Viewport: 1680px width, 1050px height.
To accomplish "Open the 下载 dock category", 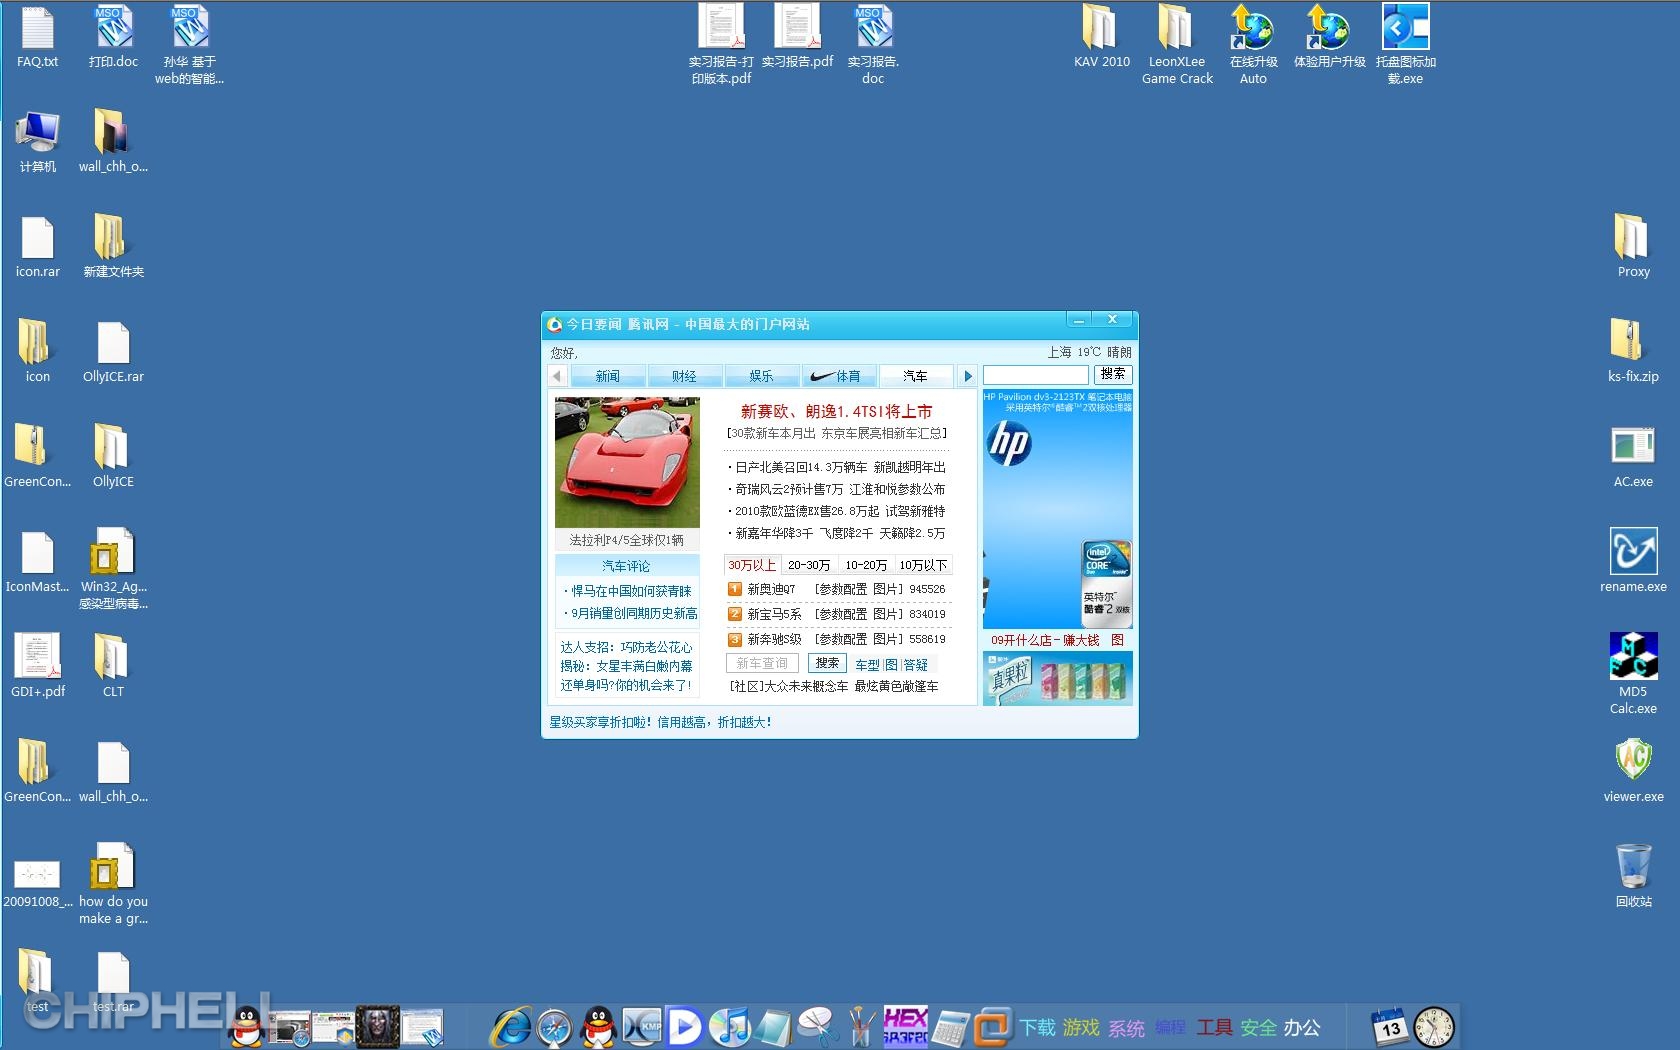I will (1038, 1028).
